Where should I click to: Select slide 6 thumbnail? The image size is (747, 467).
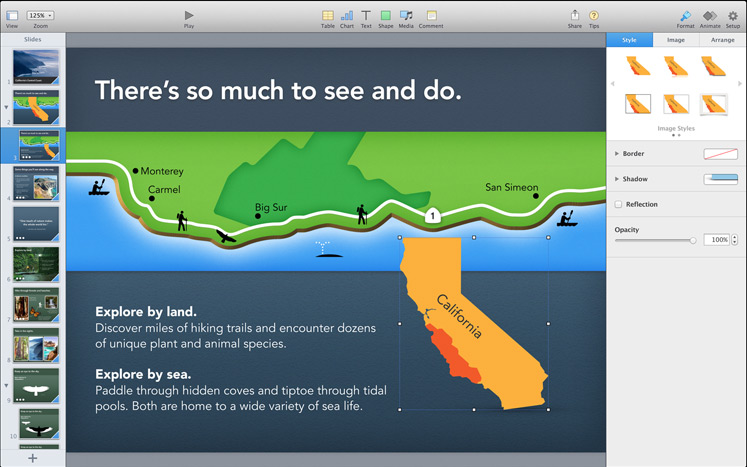[x=36, y=264]
